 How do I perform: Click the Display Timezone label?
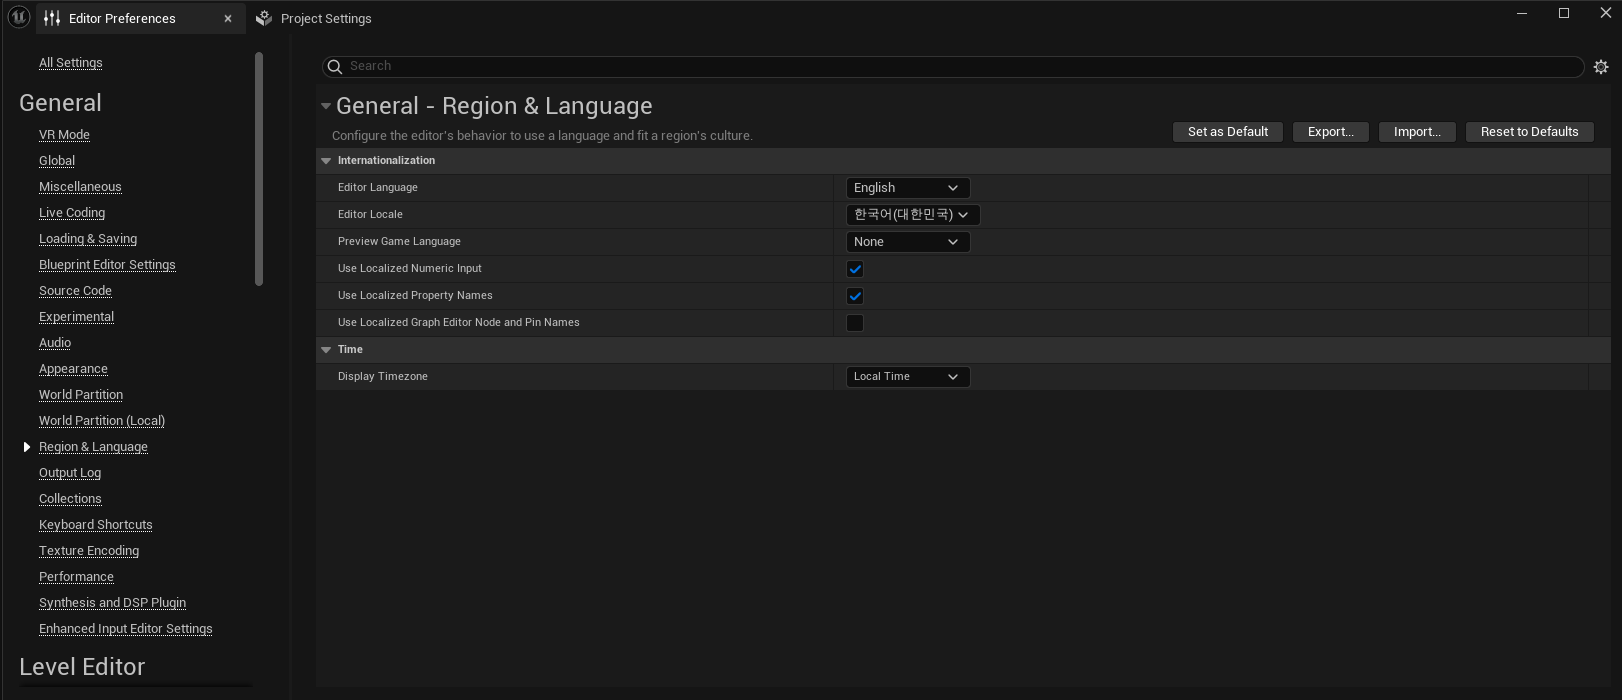click(x=383, y=377)
